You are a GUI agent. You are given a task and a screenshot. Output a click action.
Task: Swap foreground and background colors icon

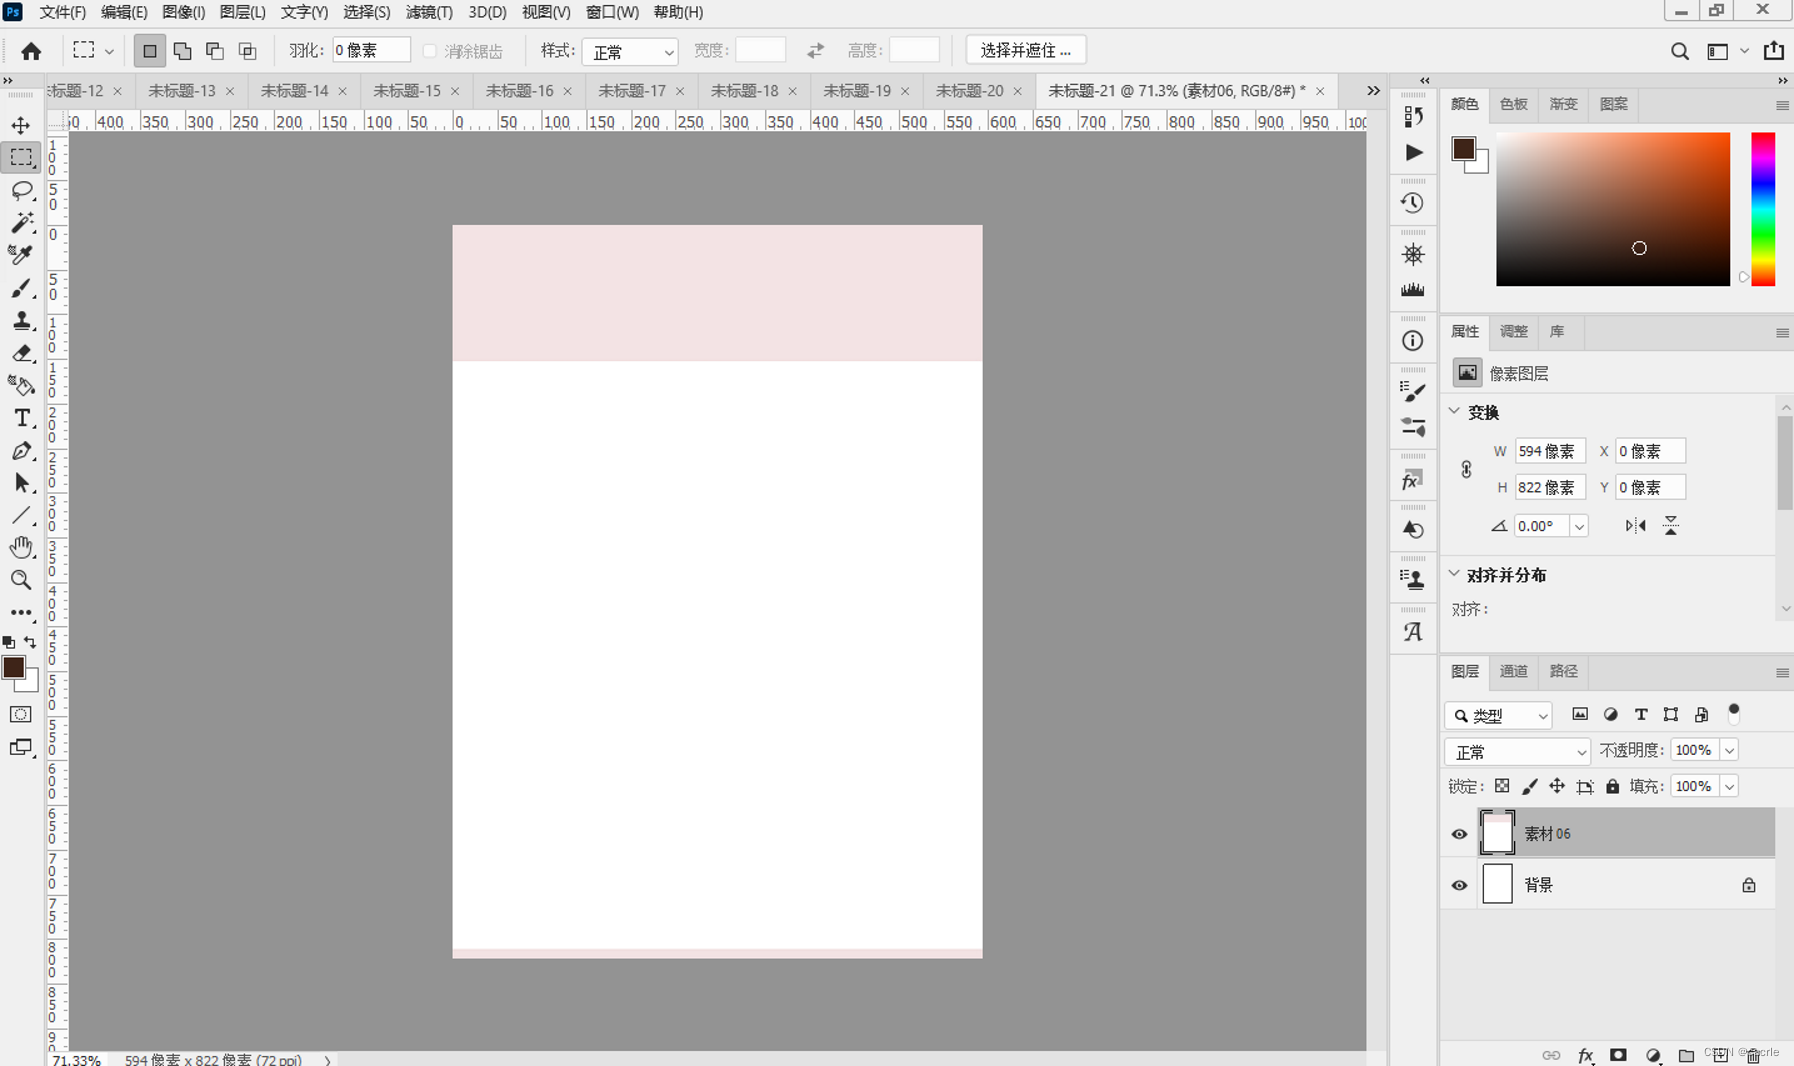pyautogui.click(x=30, y=642)
